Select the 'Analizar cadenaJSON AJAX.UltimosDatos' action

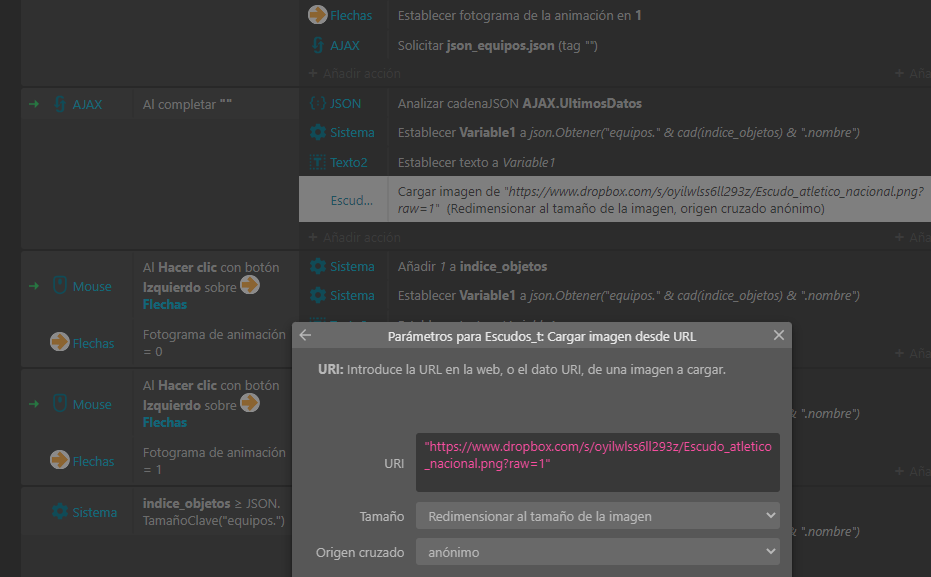pos(520,103)
